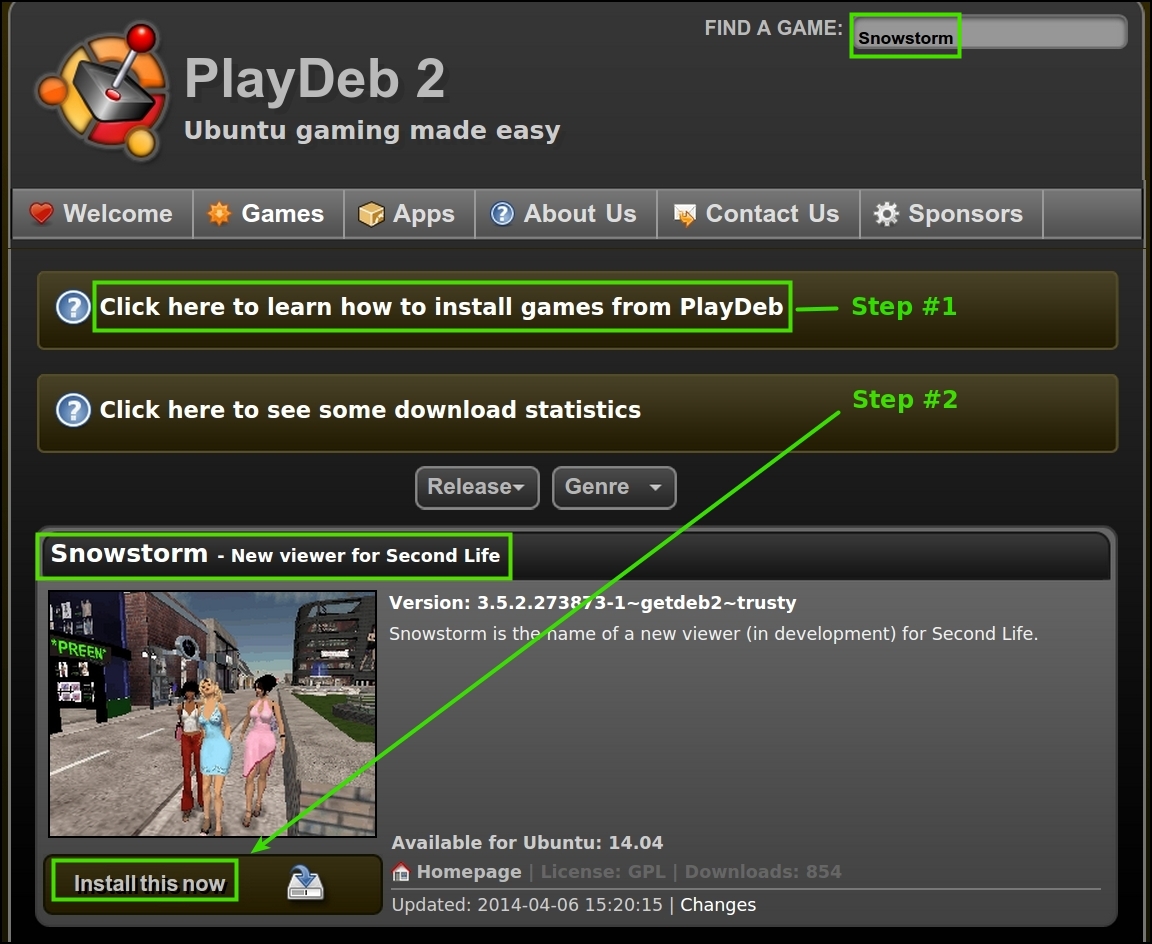This screenshot has width=1152, height=944.
Task: Open the Contact Us page
Action: [758, 214]
